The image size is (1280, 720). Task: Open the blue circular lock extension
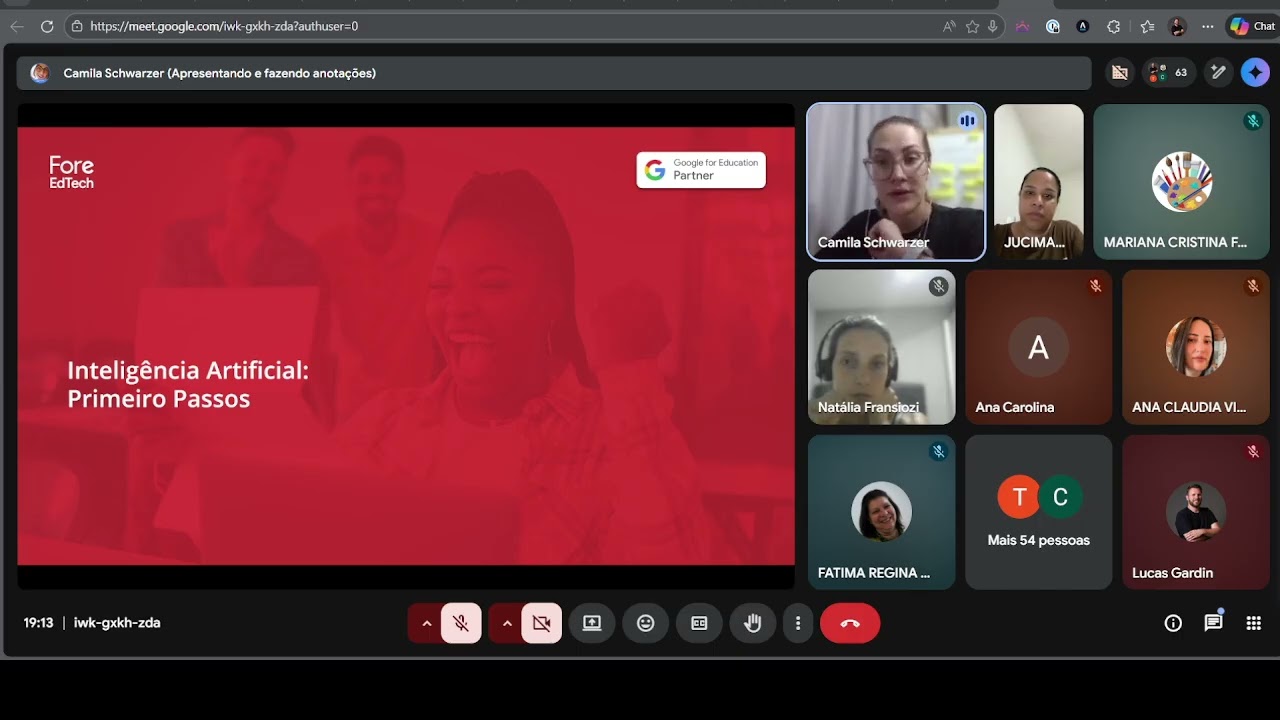tap(1053, 26)
